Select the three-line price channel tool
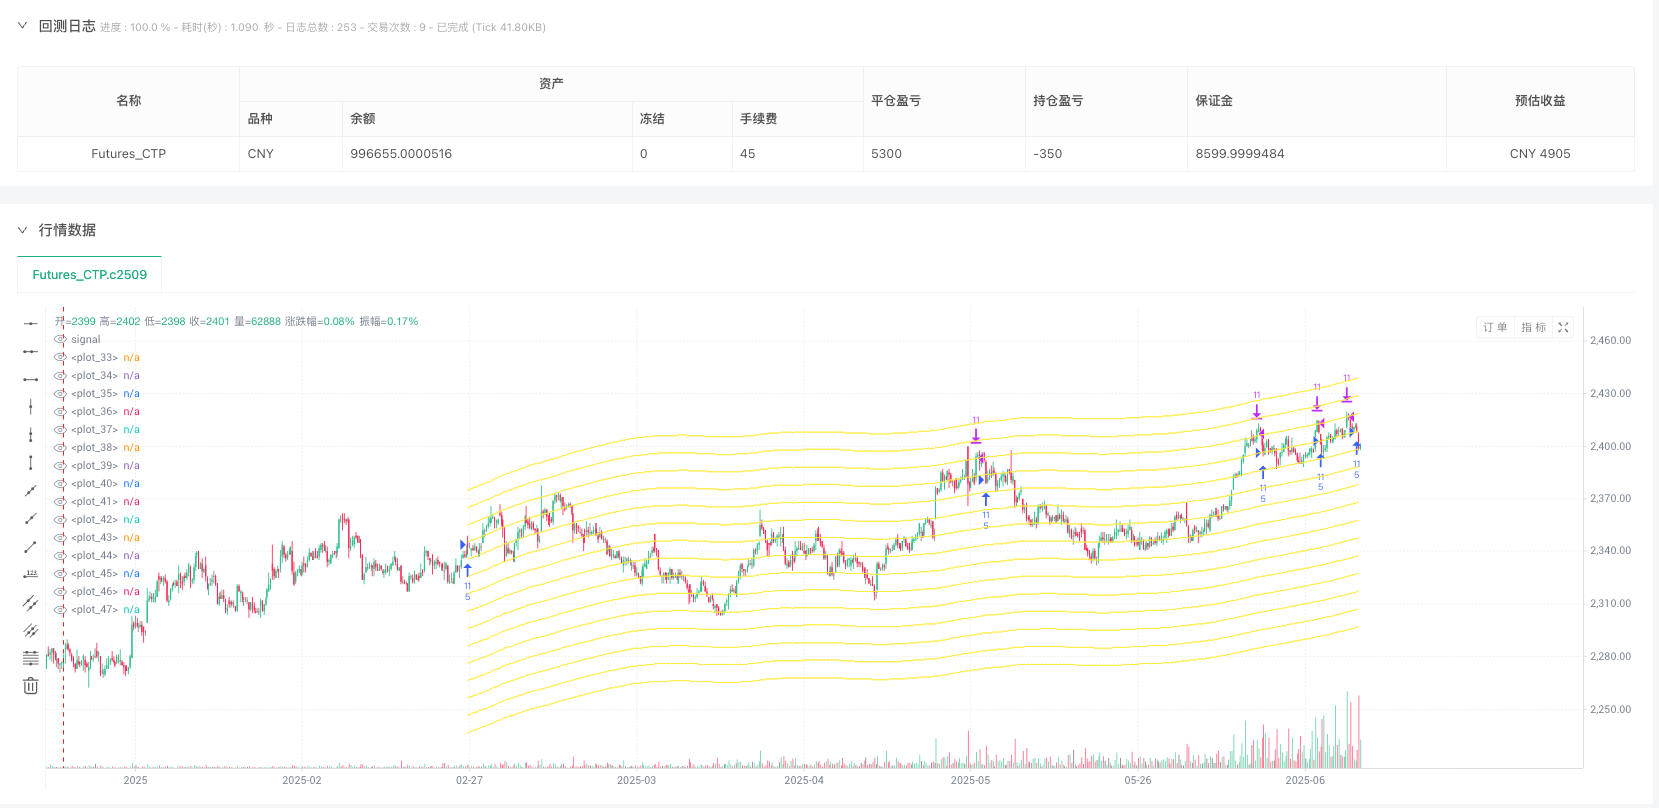Viewport: 1659px width, 808px height. pyautogui.click(x=31, y=630)
